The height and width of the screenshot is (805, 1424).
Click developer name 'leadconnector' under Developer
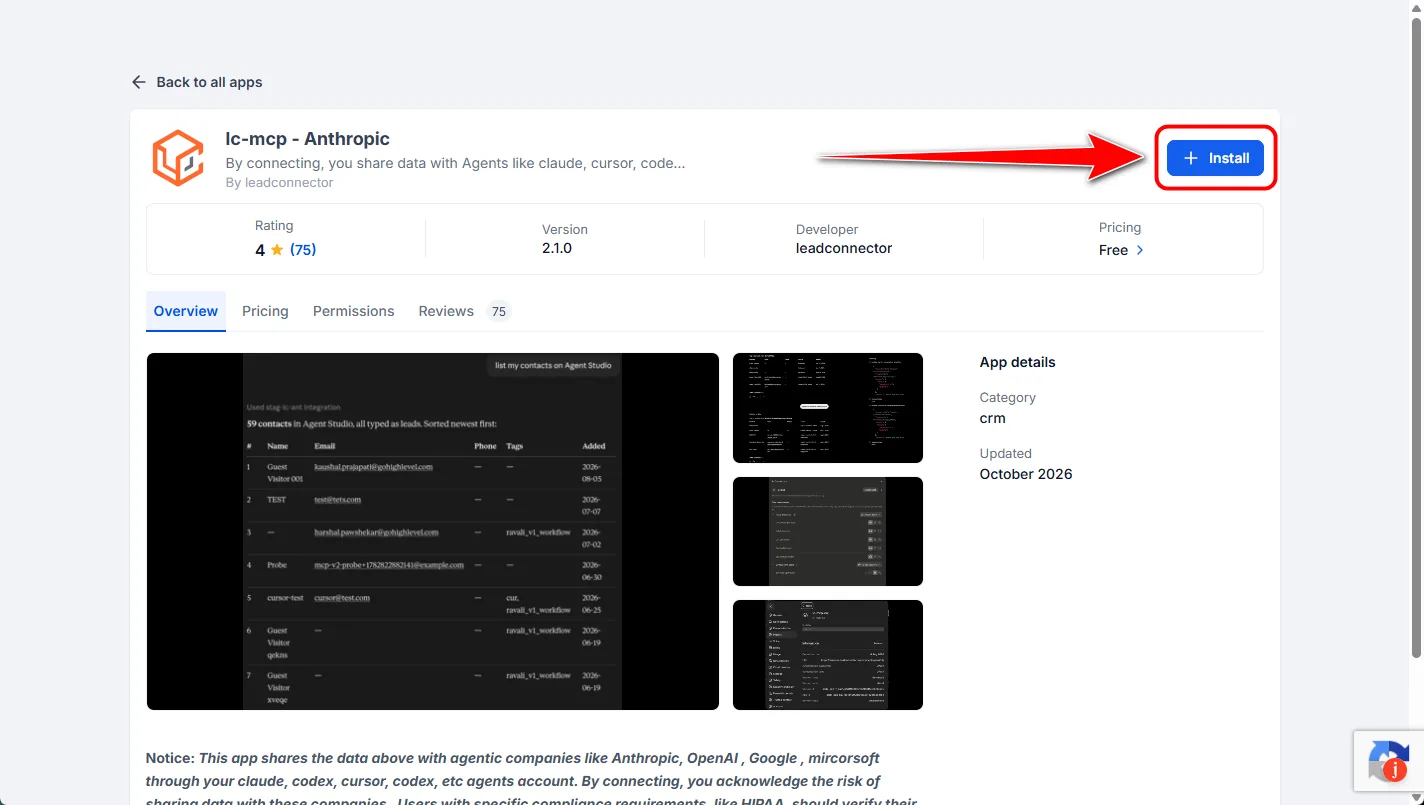click(x=844, y=248)
